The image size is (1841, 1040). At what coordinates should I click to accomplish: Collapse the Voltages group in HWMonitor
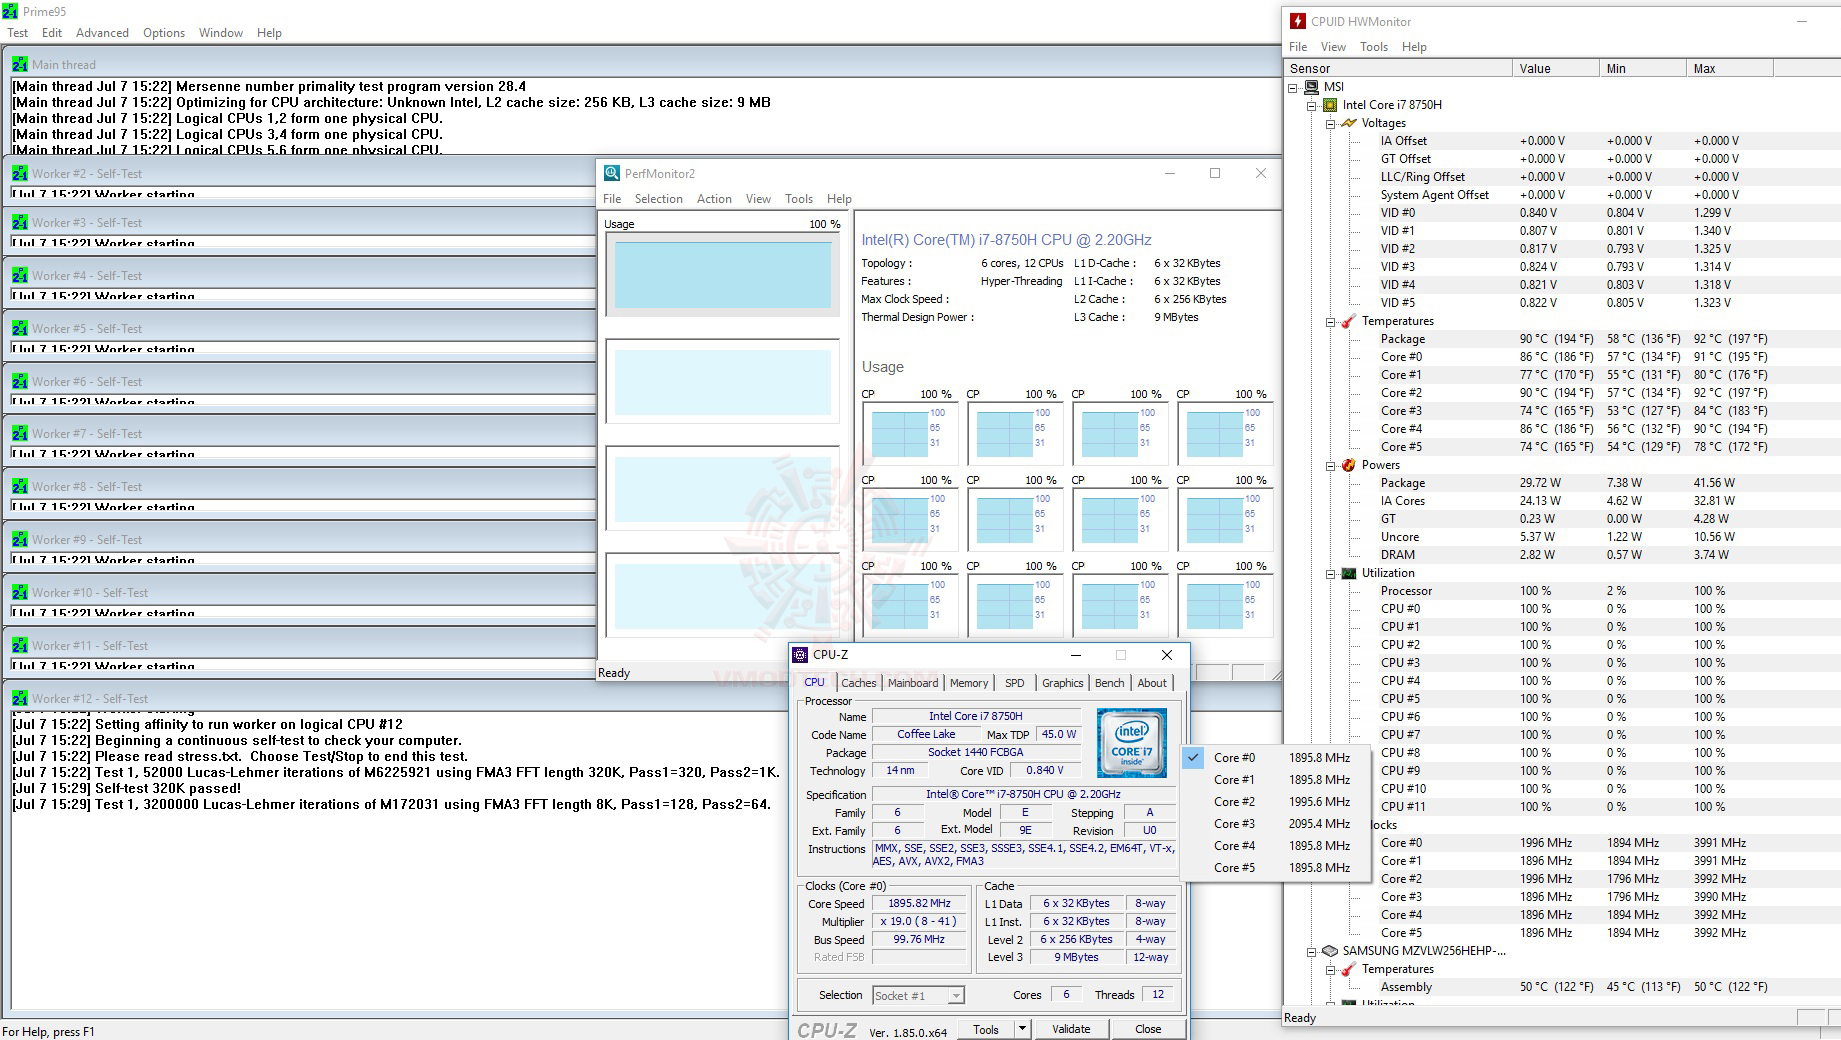(1331, 123)
